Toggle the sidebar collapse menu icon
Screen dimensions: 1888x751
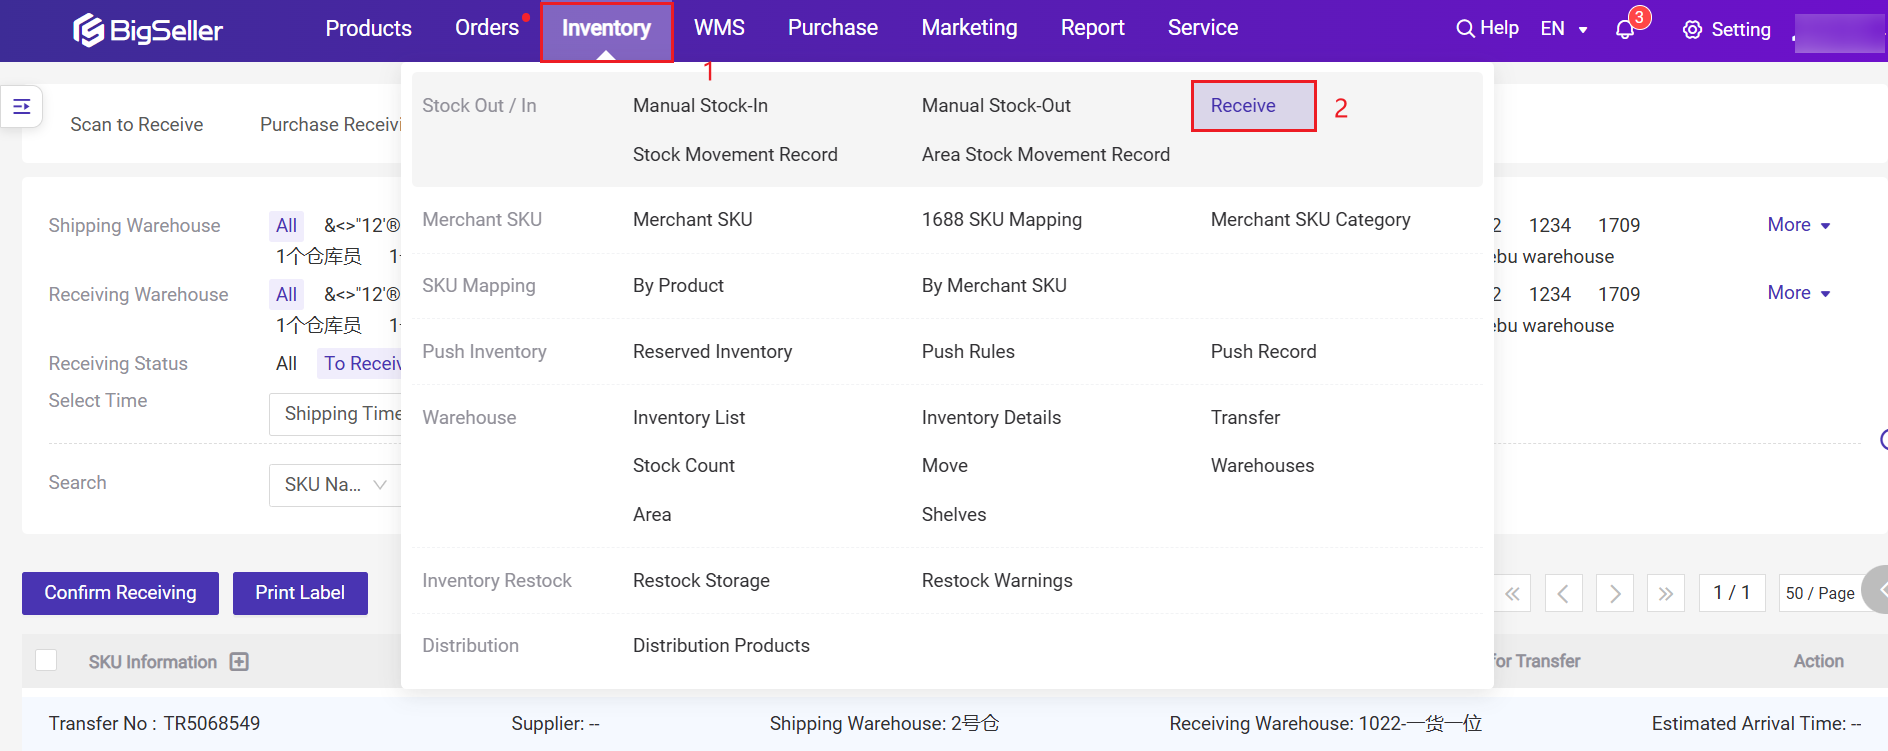click(21, 107)
